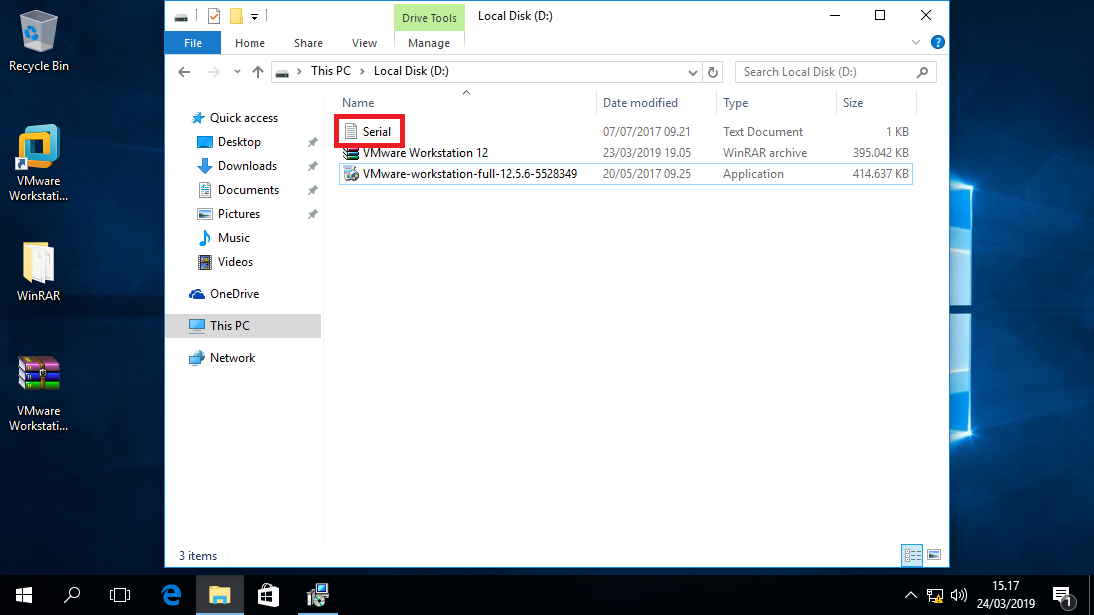Screen dimensions: 1094x615
Task: Open the volume tray icon
Action: tap(959, 595)
